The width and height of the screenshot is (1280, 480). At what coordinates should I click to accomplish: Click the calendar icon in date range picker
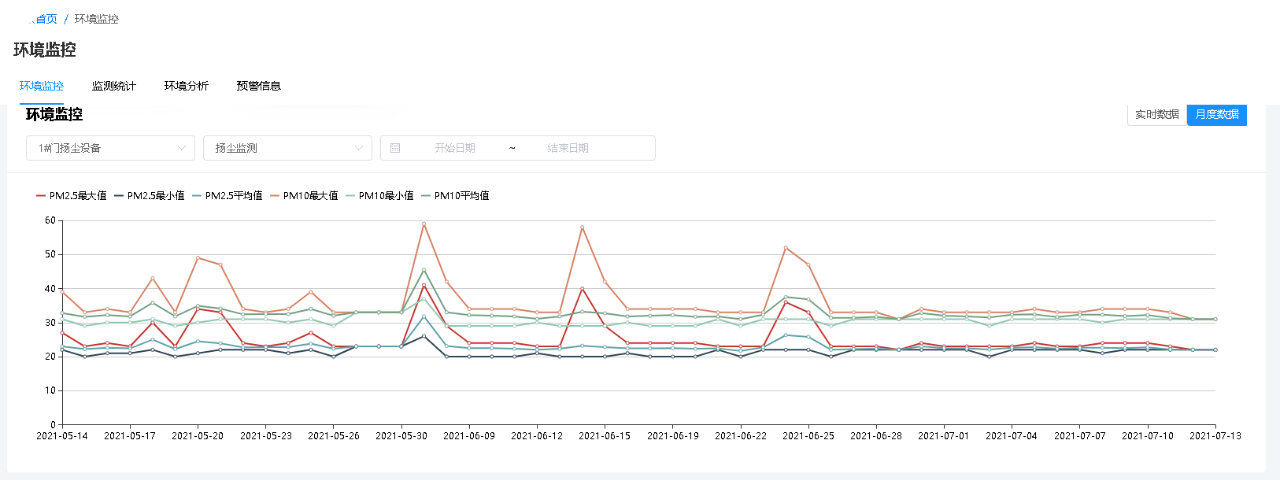click(x=395, y=148)
